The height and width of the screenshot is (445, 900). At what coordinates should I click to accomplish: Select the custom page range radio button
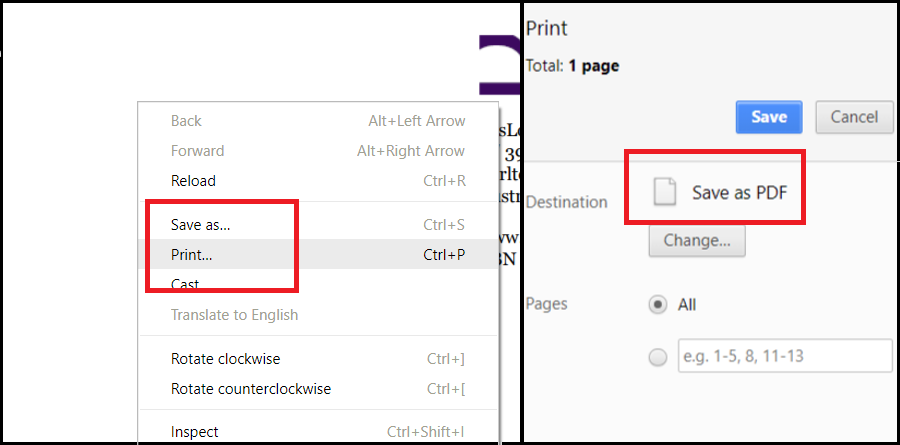point(658,357)
